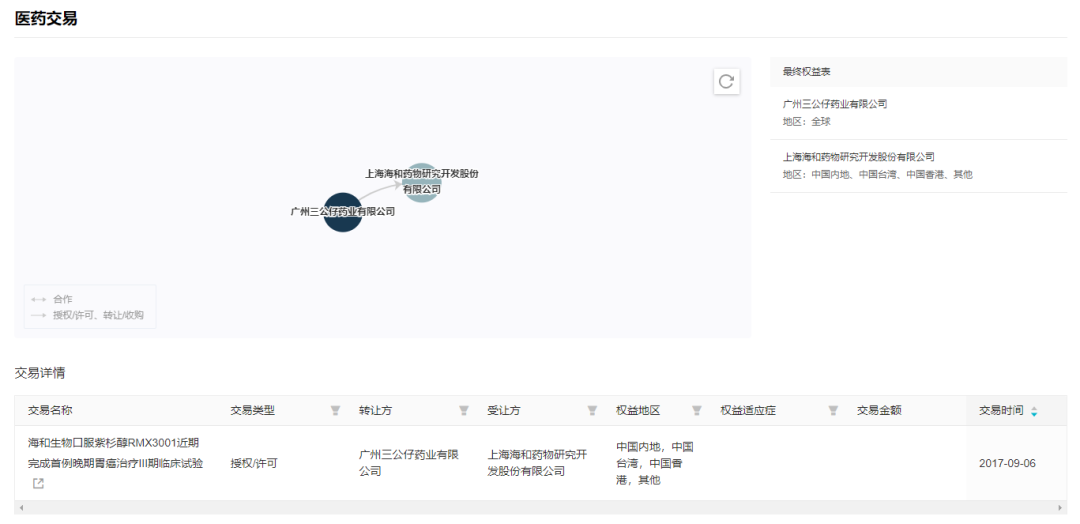
Task: Click 交易类型 column header label
Action: click(253, 410)
